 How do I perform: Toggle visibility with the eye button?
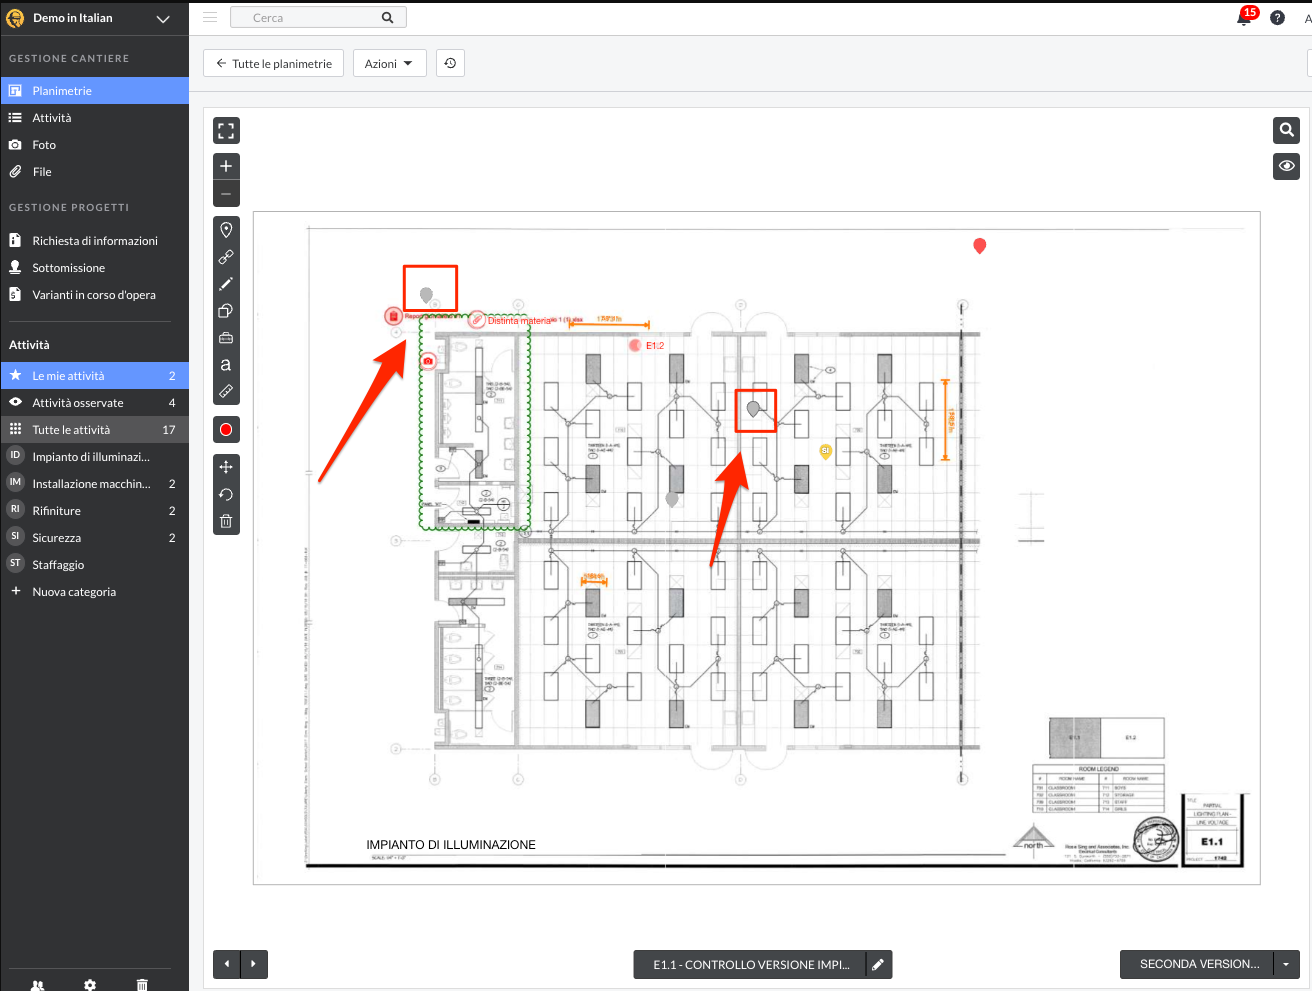point(1286,166)
